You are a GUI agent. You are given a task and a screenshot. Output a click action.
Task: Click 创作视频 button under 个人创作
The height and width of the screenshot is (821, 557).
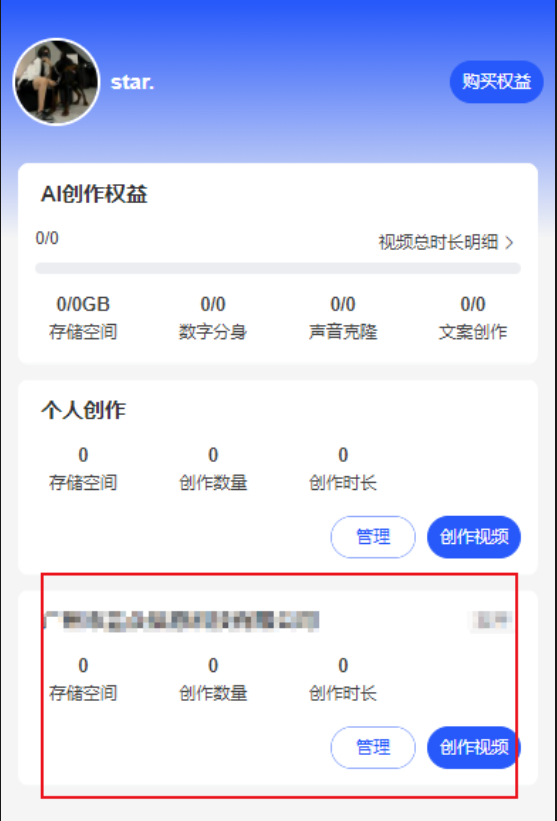[474, 537]
